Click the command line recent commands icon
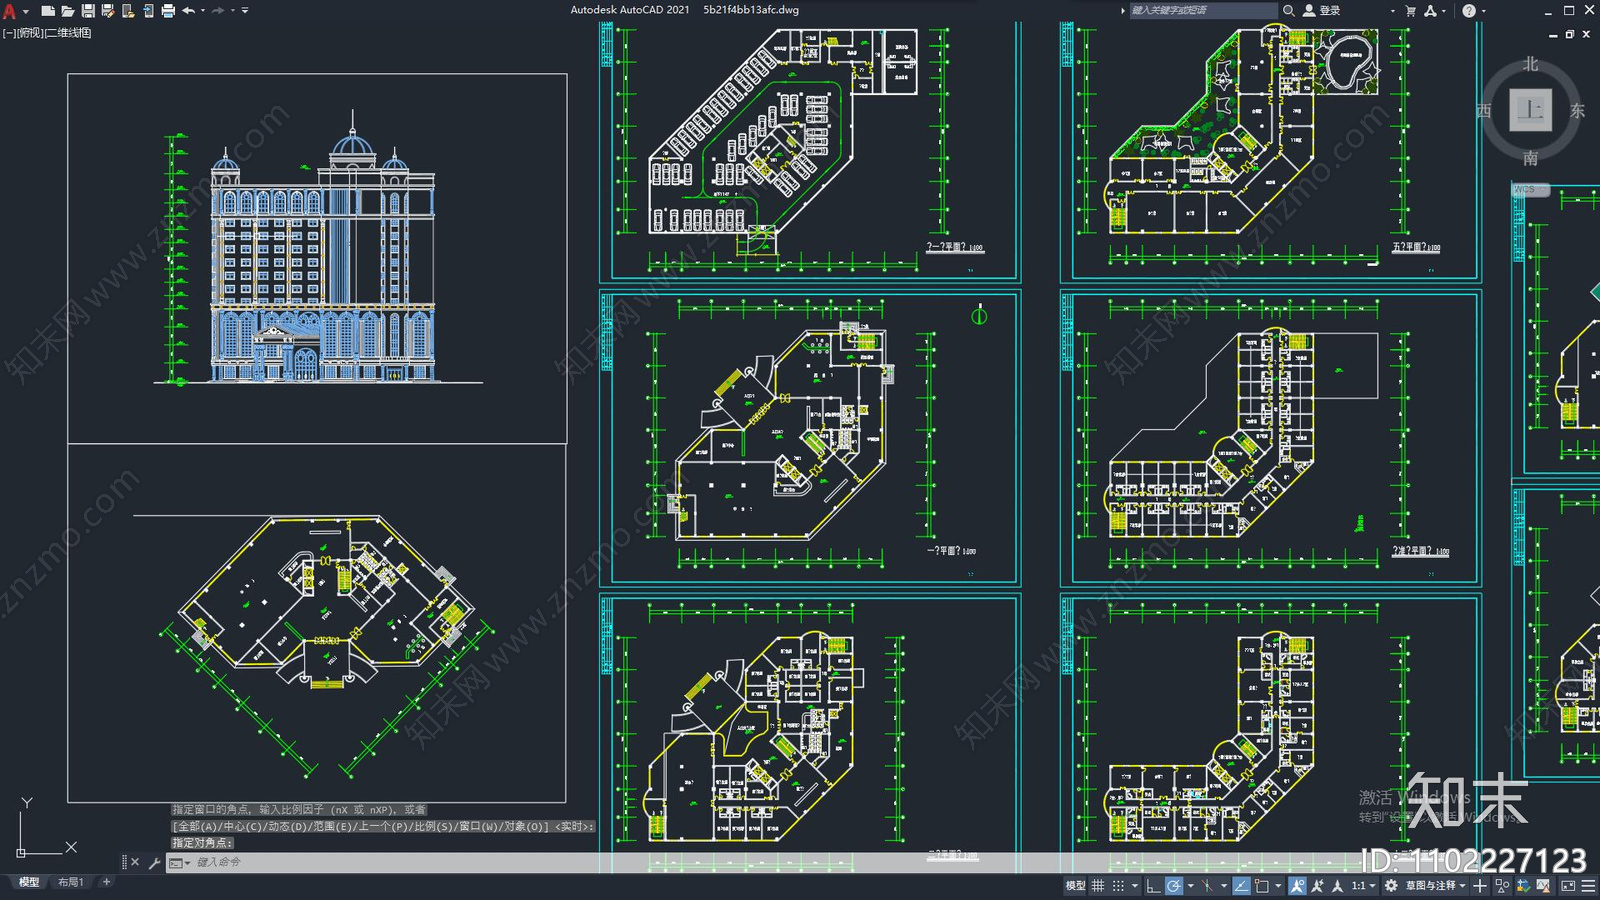This screenshot has height=900, width=1600. point(178,862)
